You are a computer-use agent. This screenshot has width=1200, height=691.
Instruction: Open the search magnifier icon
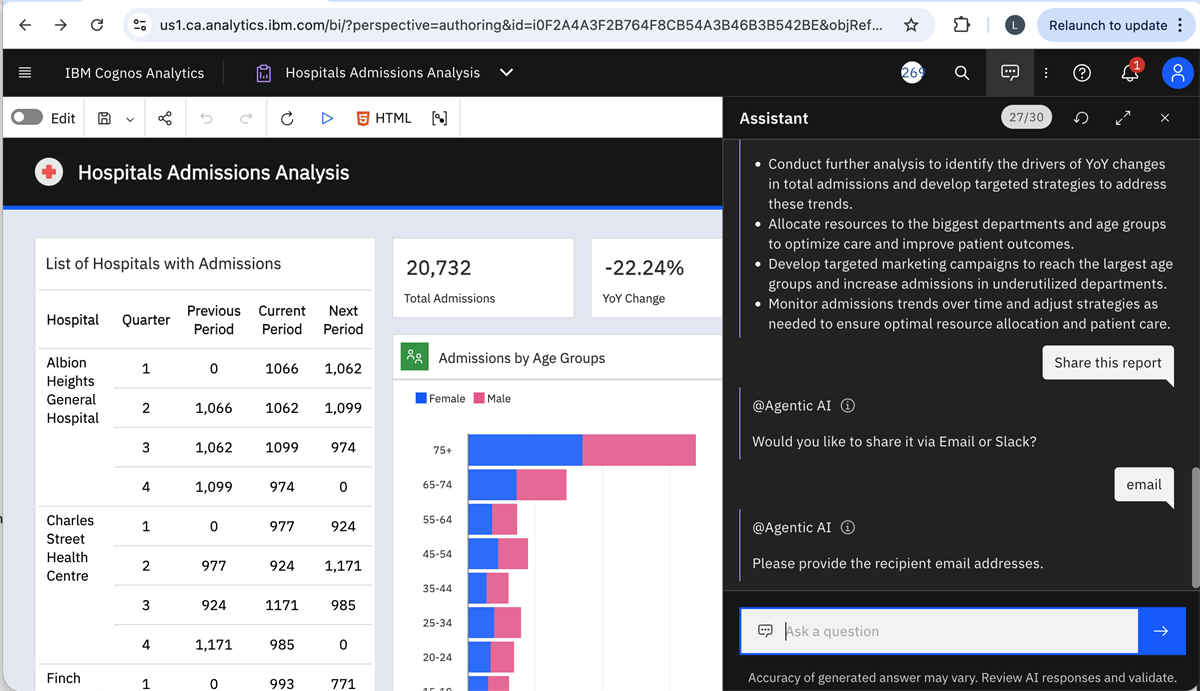[961, 73]
